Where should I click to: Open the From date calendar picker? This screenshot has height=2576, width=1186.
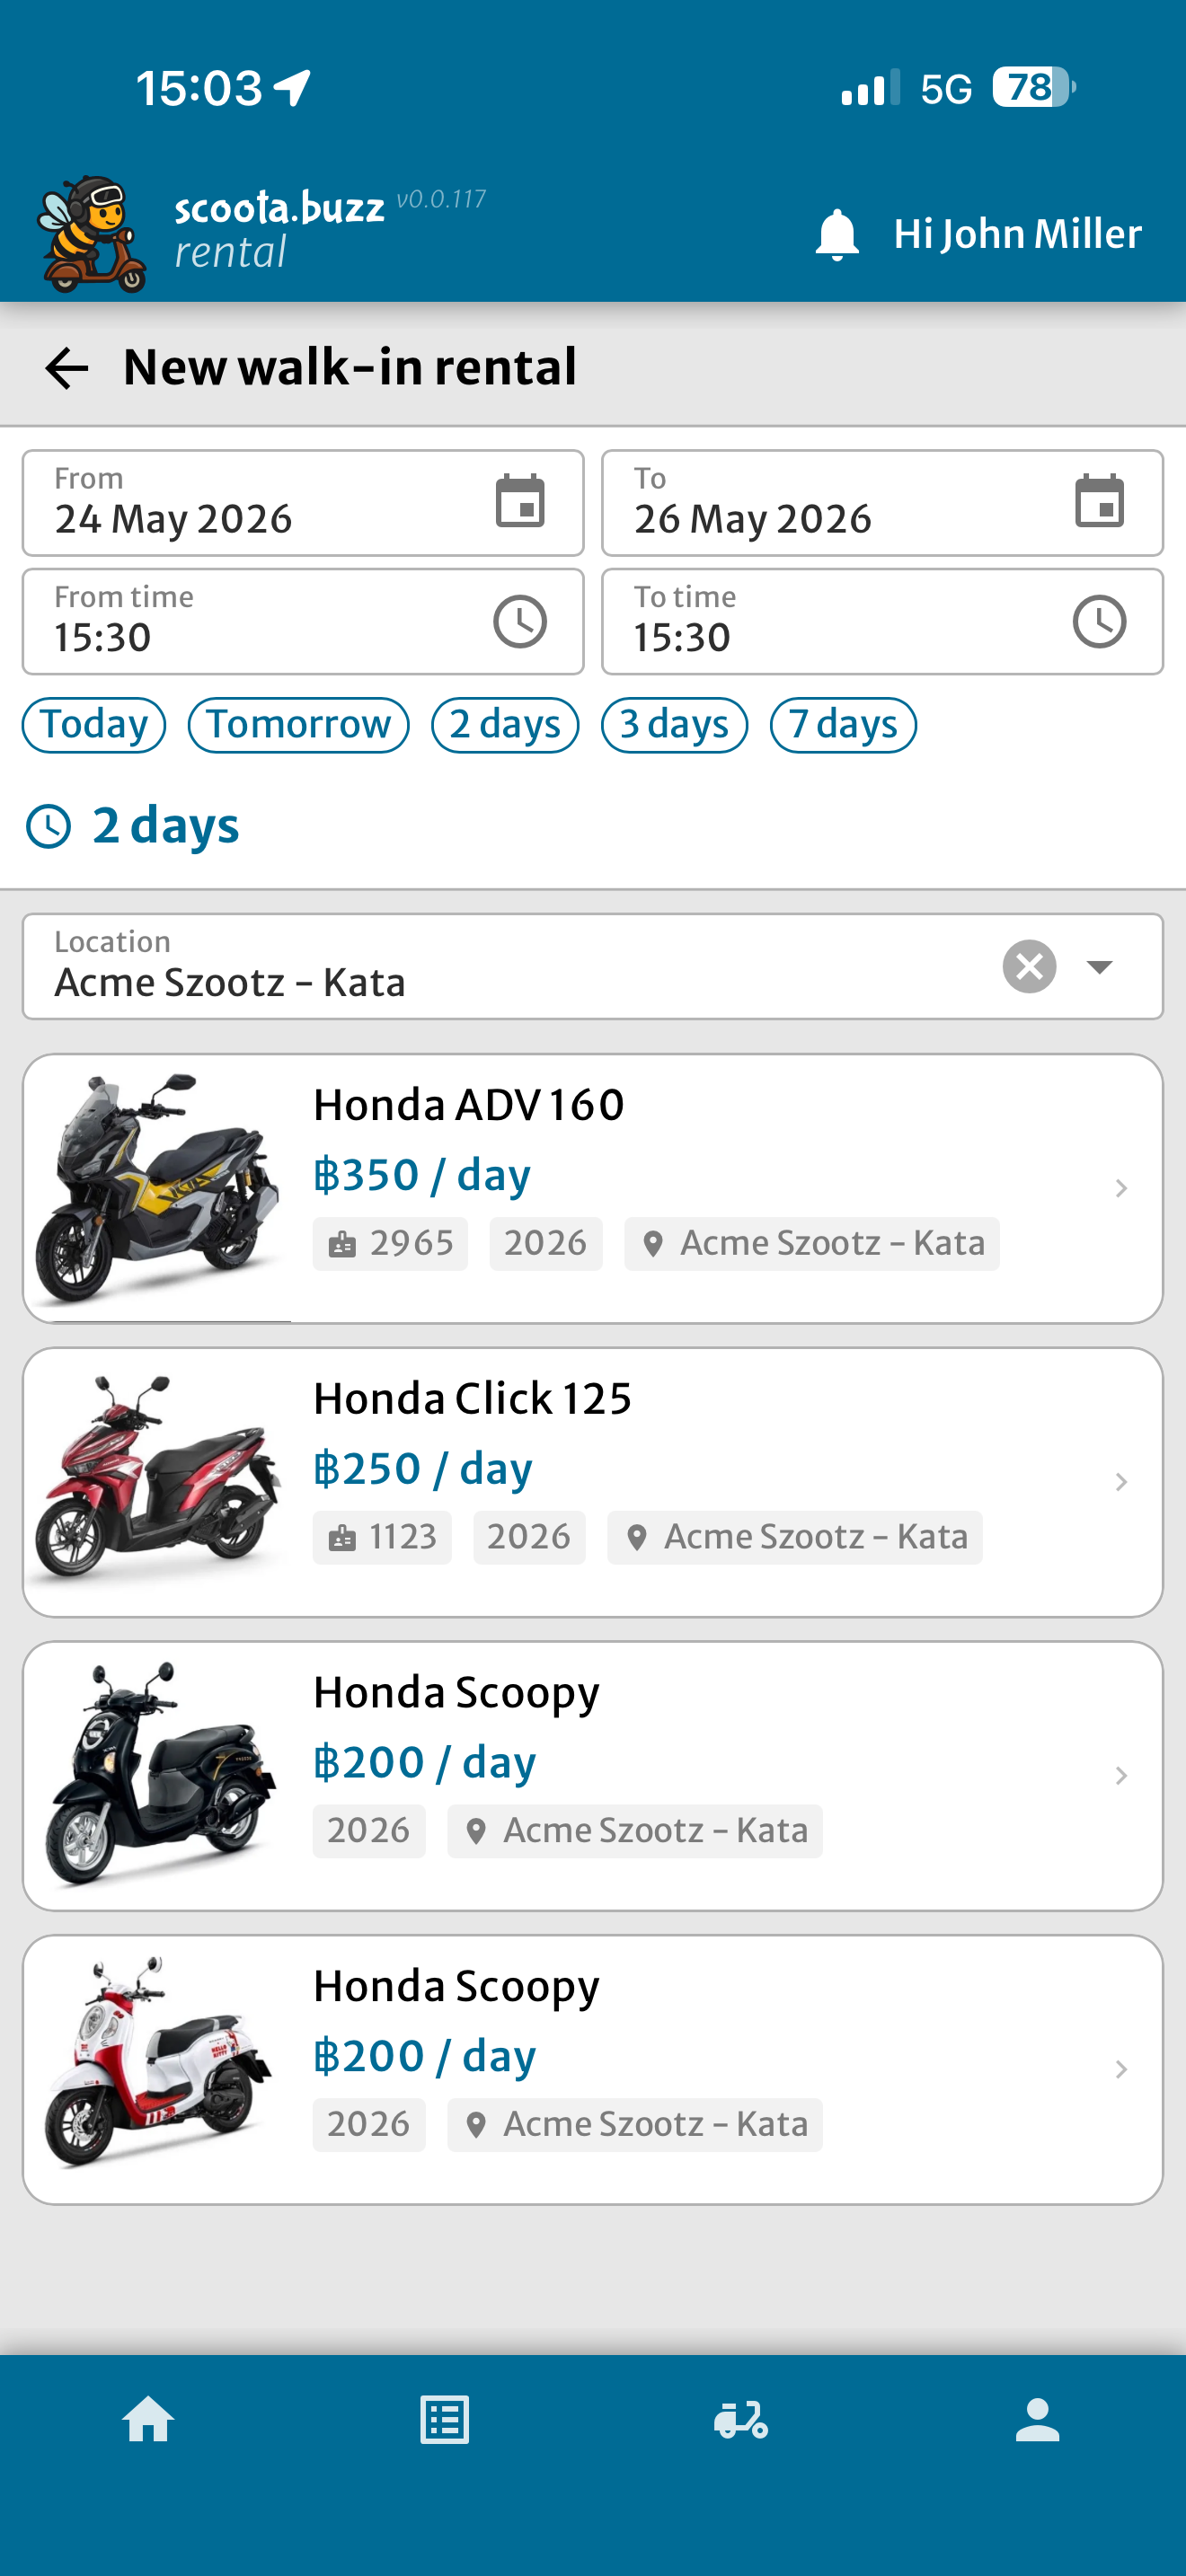click(x=520, y=501)
